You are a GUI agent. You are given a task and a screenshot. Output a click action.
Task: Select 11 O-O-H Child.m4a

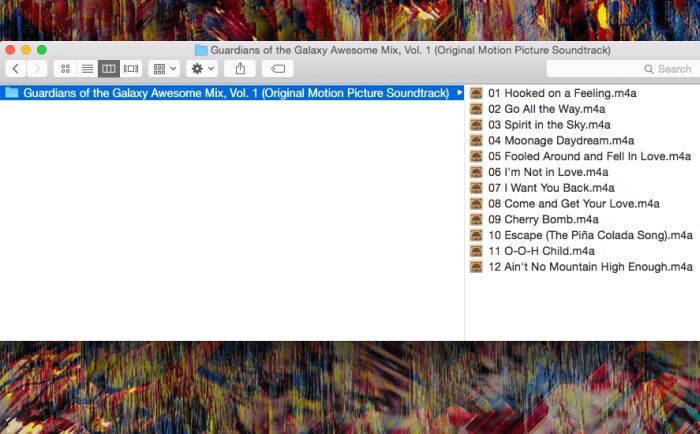[x=541, y=251]
